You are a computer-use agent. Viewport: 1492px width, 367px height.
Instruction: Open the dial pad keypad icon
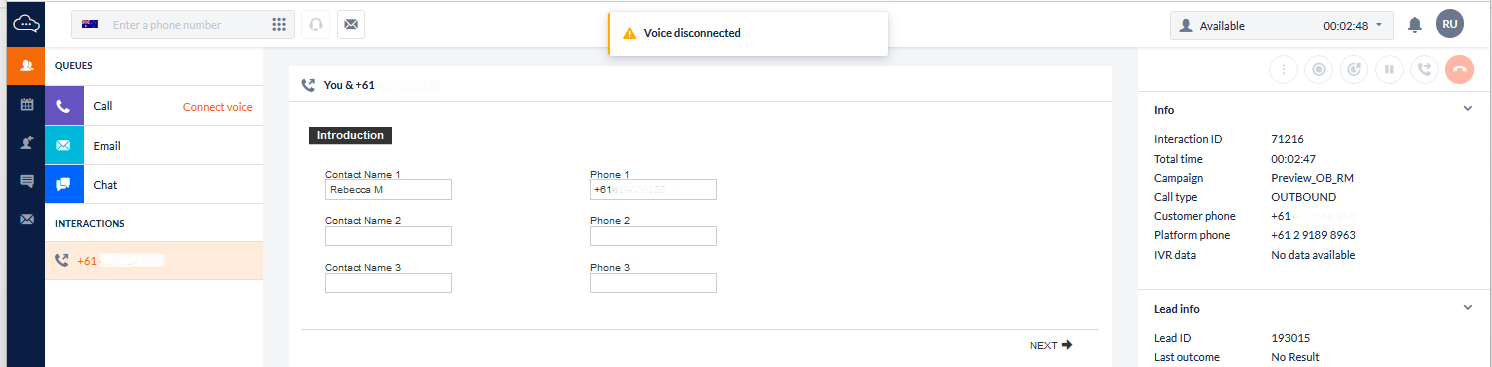coord(279,25)
